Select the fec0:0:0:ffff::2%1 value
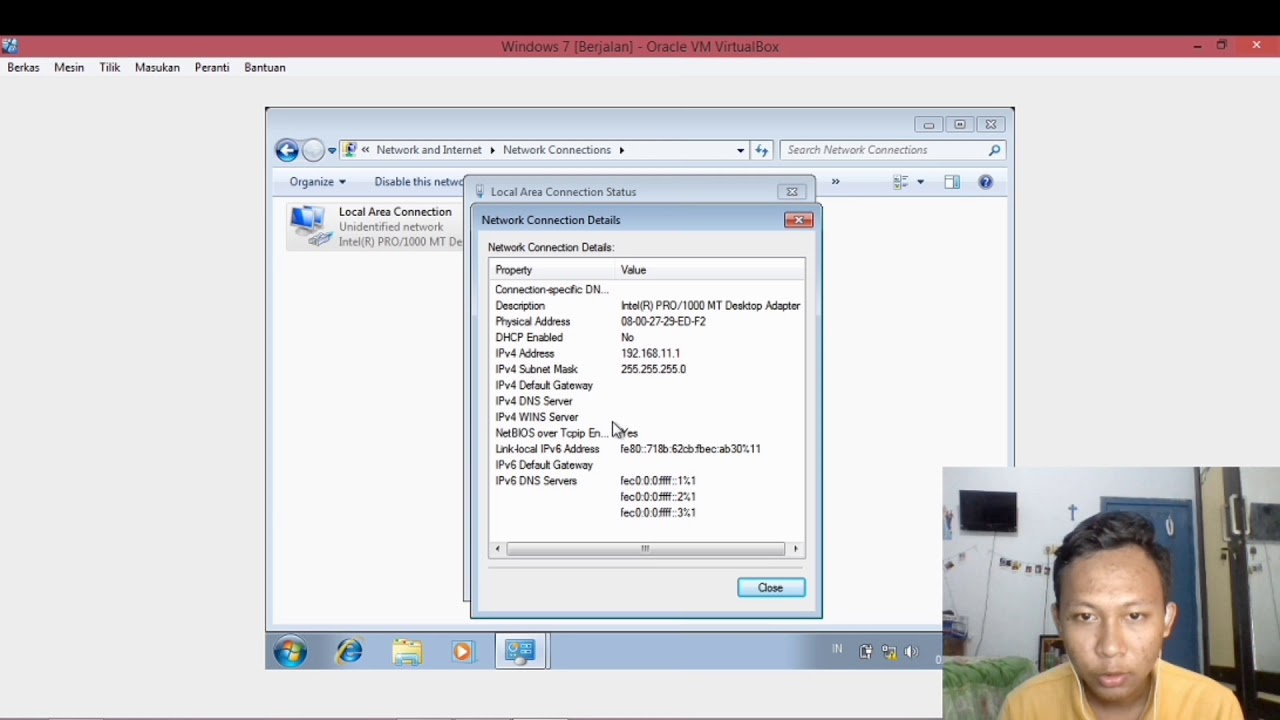The width and height of the screenshot is (1280, 720). pos(658,497)
